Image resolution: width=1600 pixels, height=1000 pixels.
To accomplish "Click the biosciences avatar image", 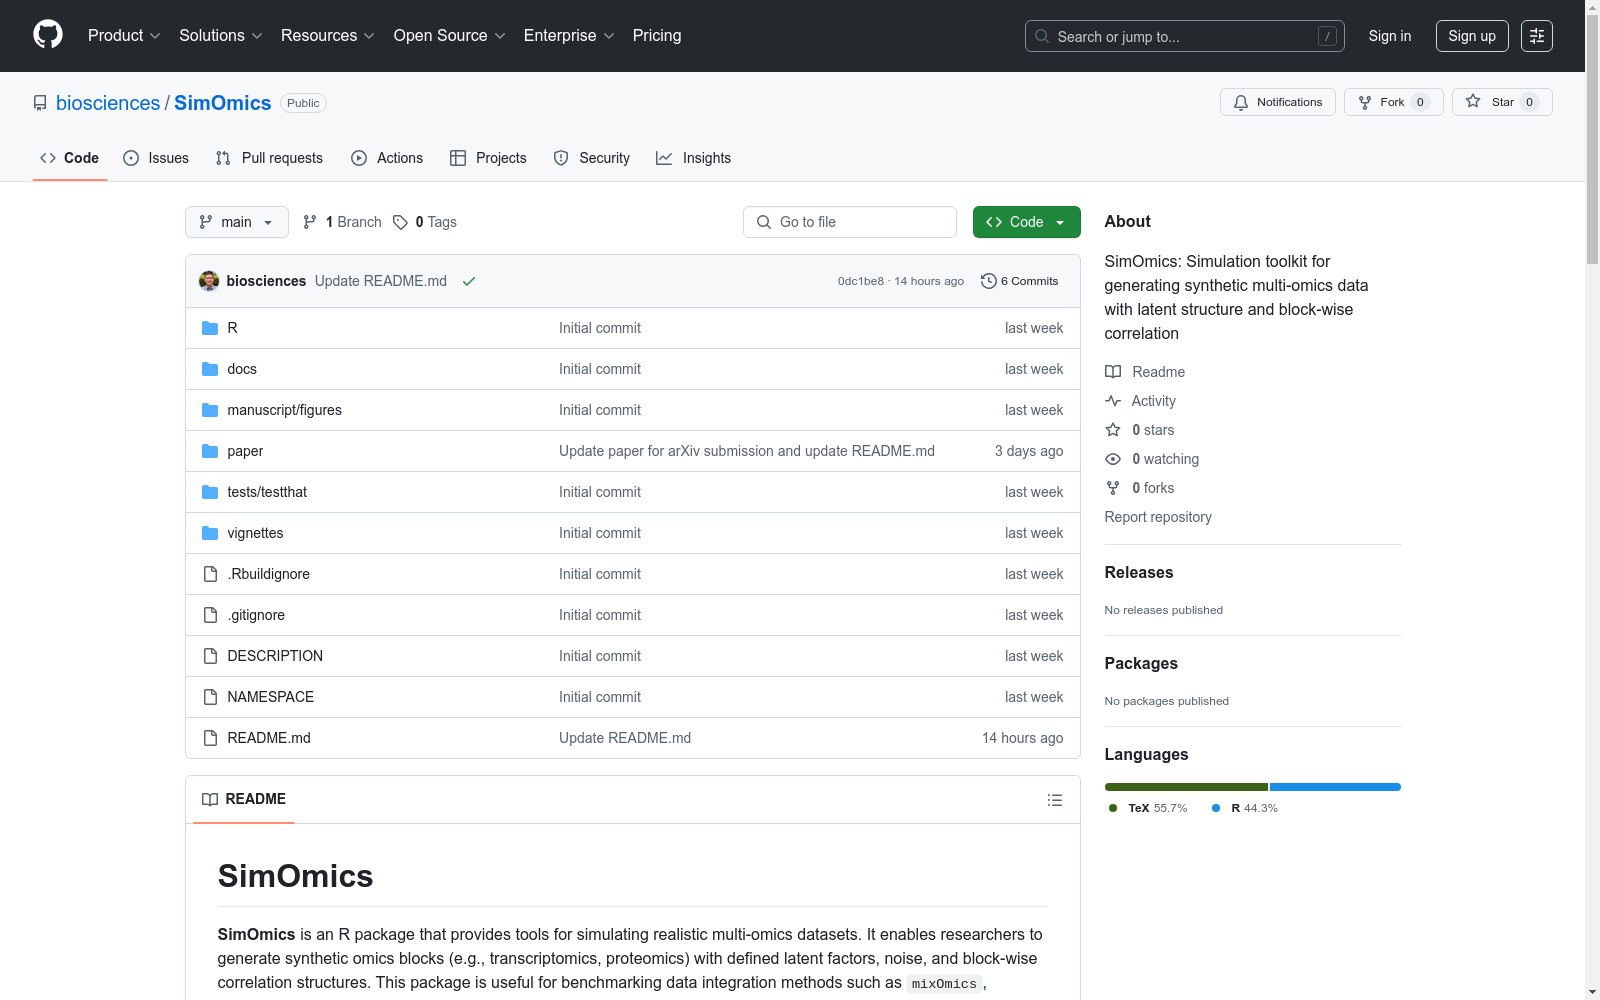I will pos(209,281).
